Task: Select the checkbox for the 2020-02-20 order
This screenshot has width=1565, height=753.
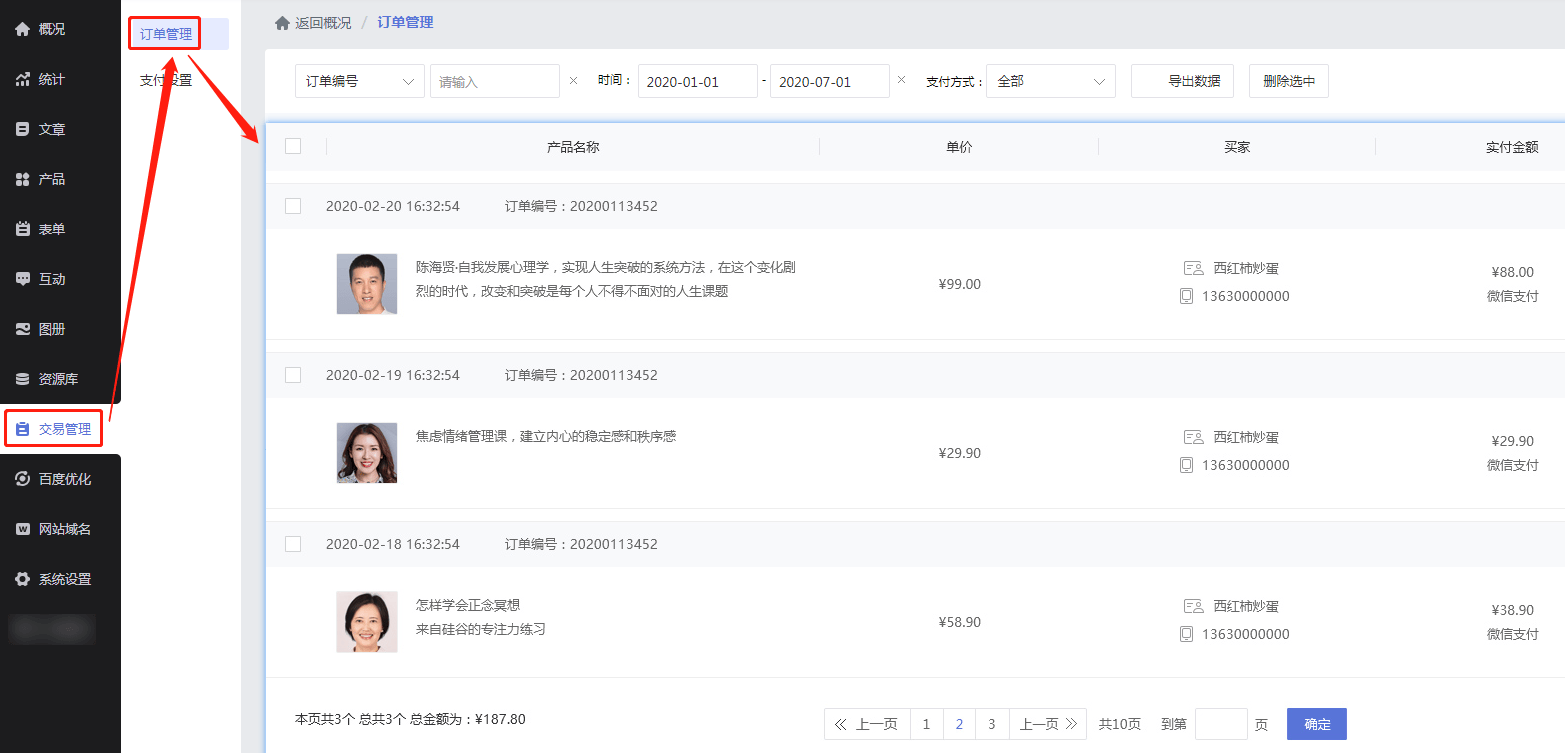Action: point(293,206)
